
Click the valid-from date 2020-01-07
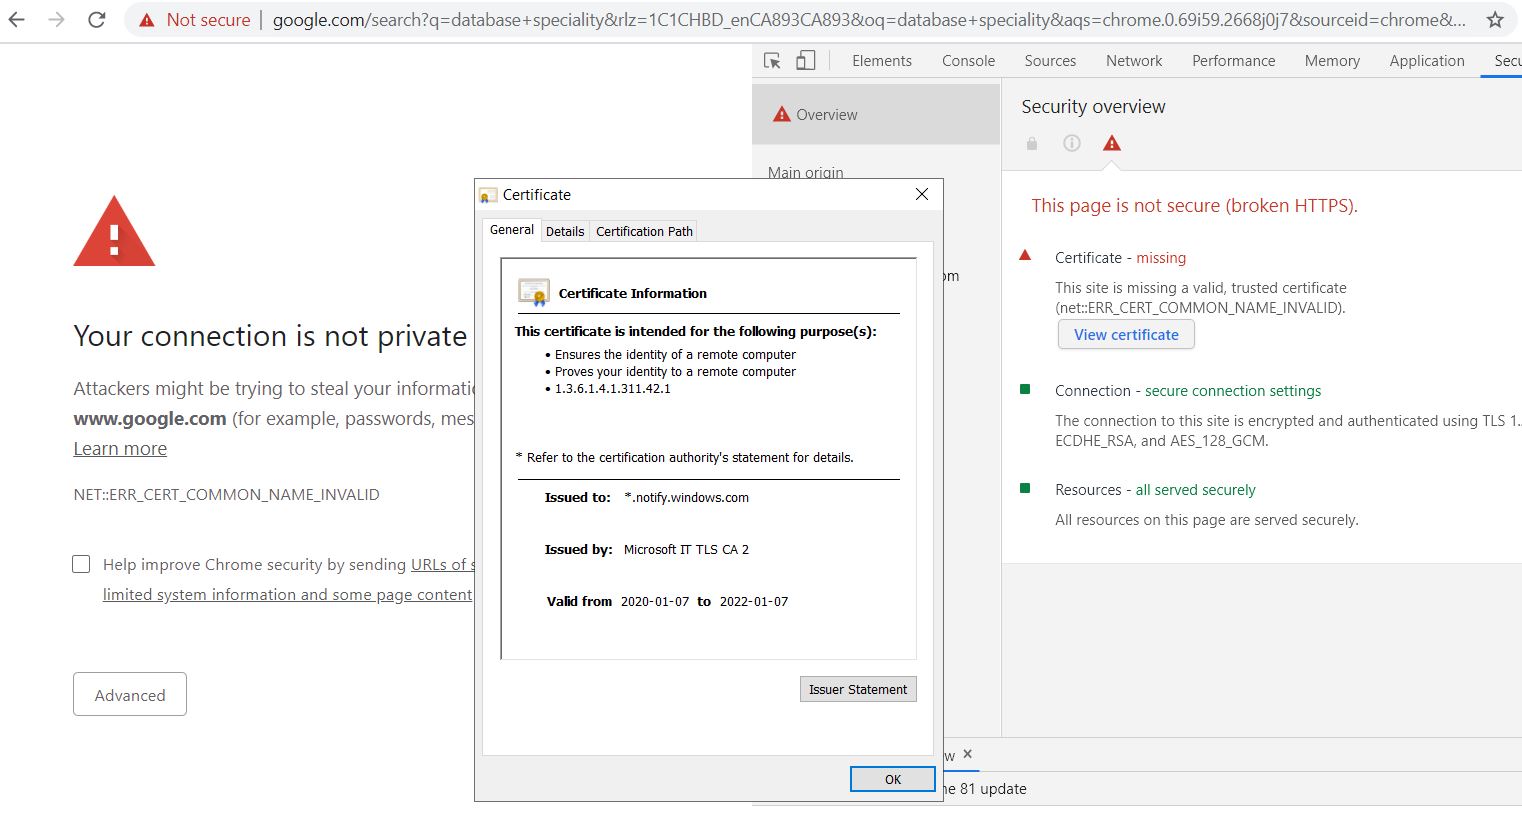(655, 601)
